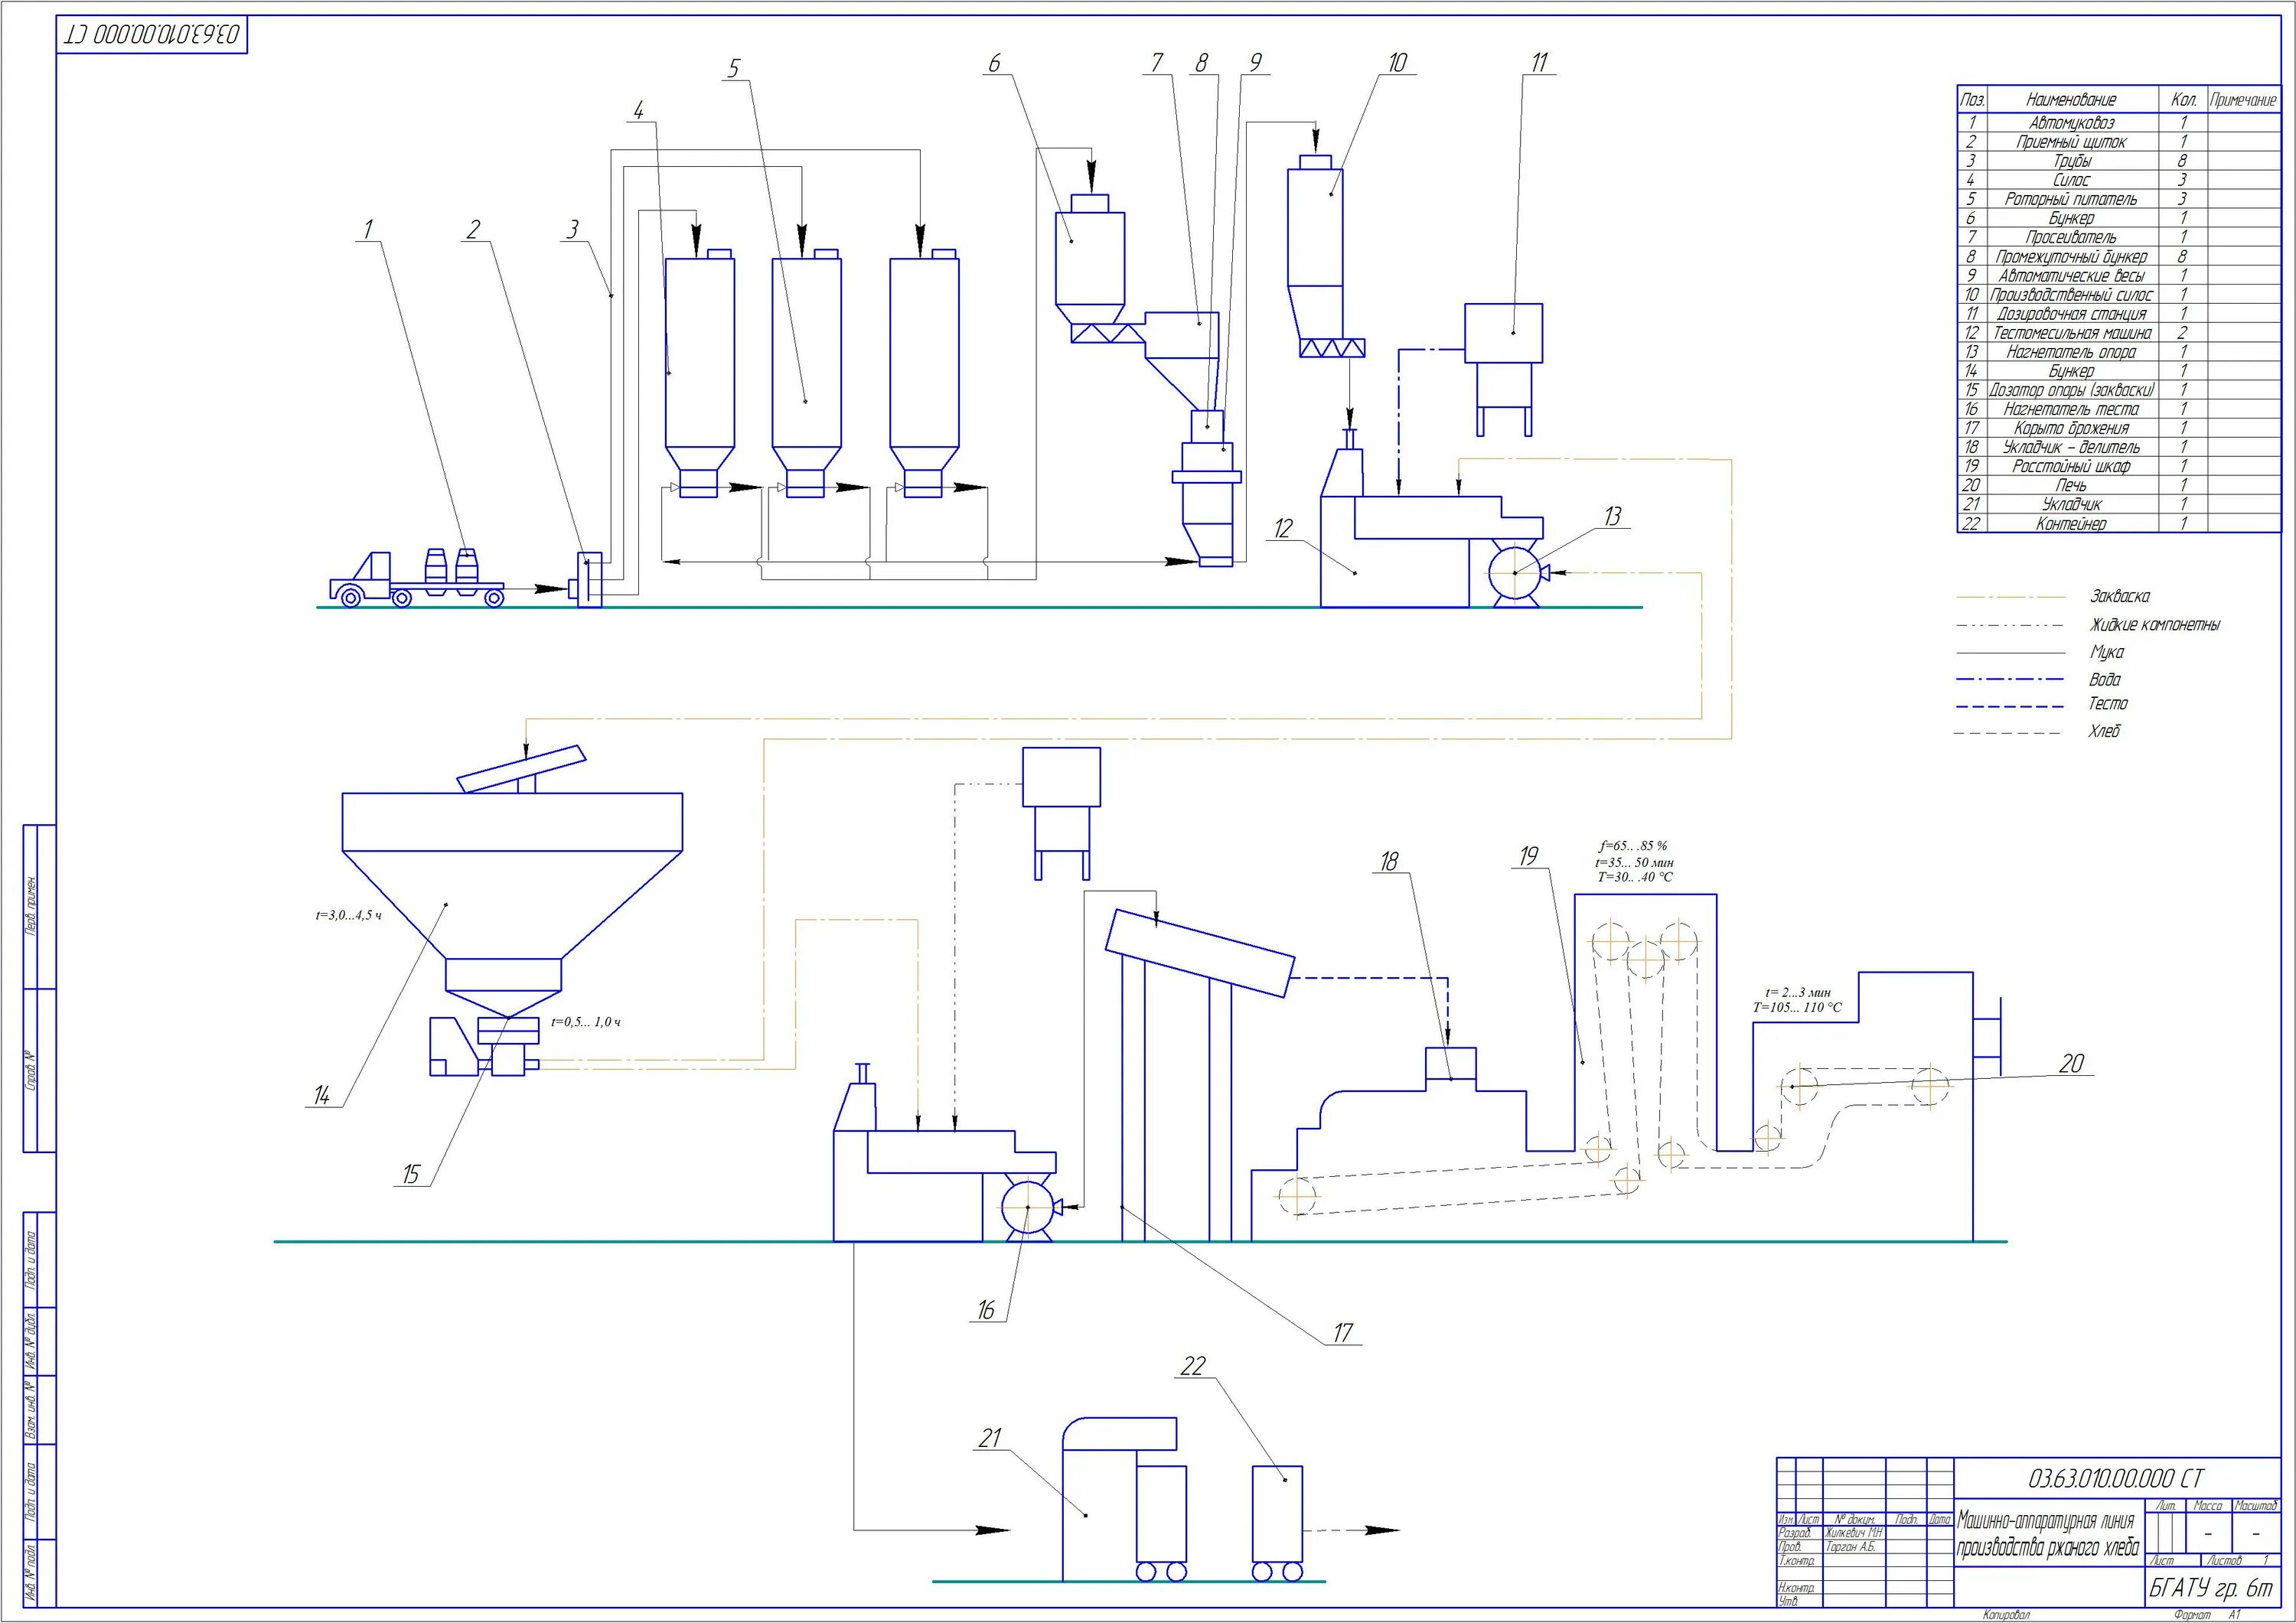Select the 'Нагнетатель теста' table entry
This screenshot has width=2296, height=1623.
point(2071,408)
